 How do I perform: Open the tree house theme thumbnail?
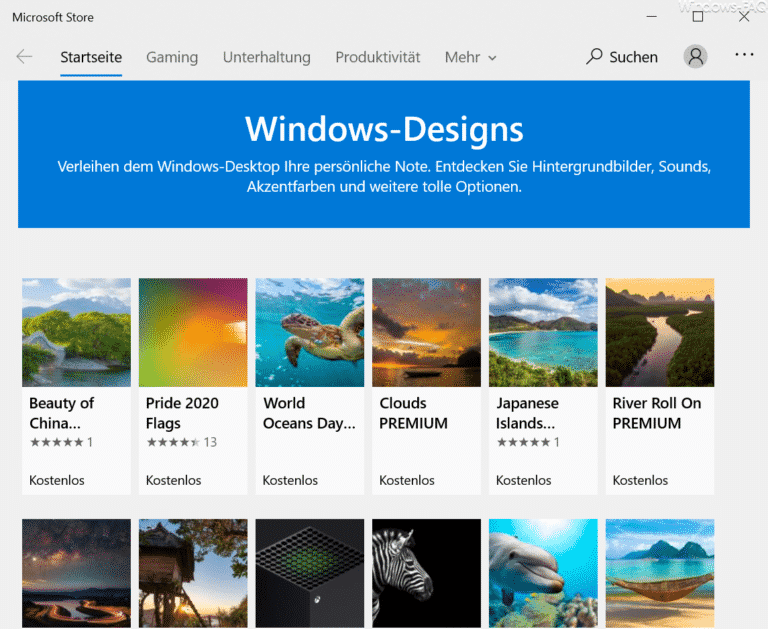(193, 573)
